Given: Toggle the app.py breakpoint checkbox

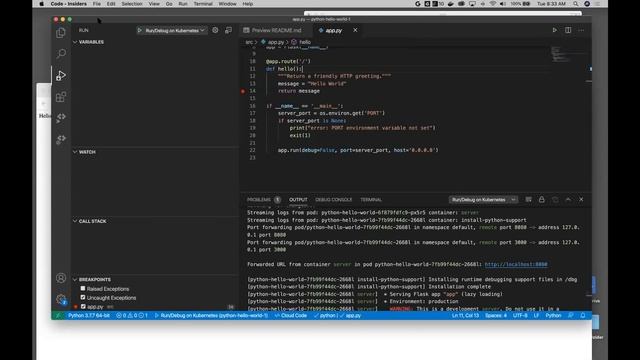Looking at the screenshot, I should tap(83, 307).
